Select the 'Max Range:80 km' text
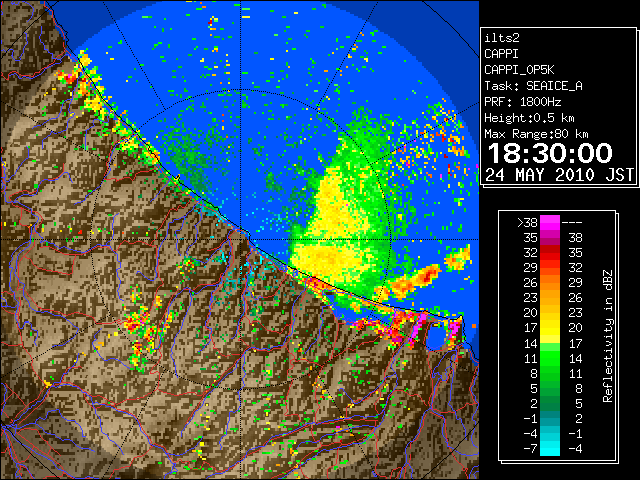Image resolution: width=640 pixels, height=480 pixels. click(536, 134)
